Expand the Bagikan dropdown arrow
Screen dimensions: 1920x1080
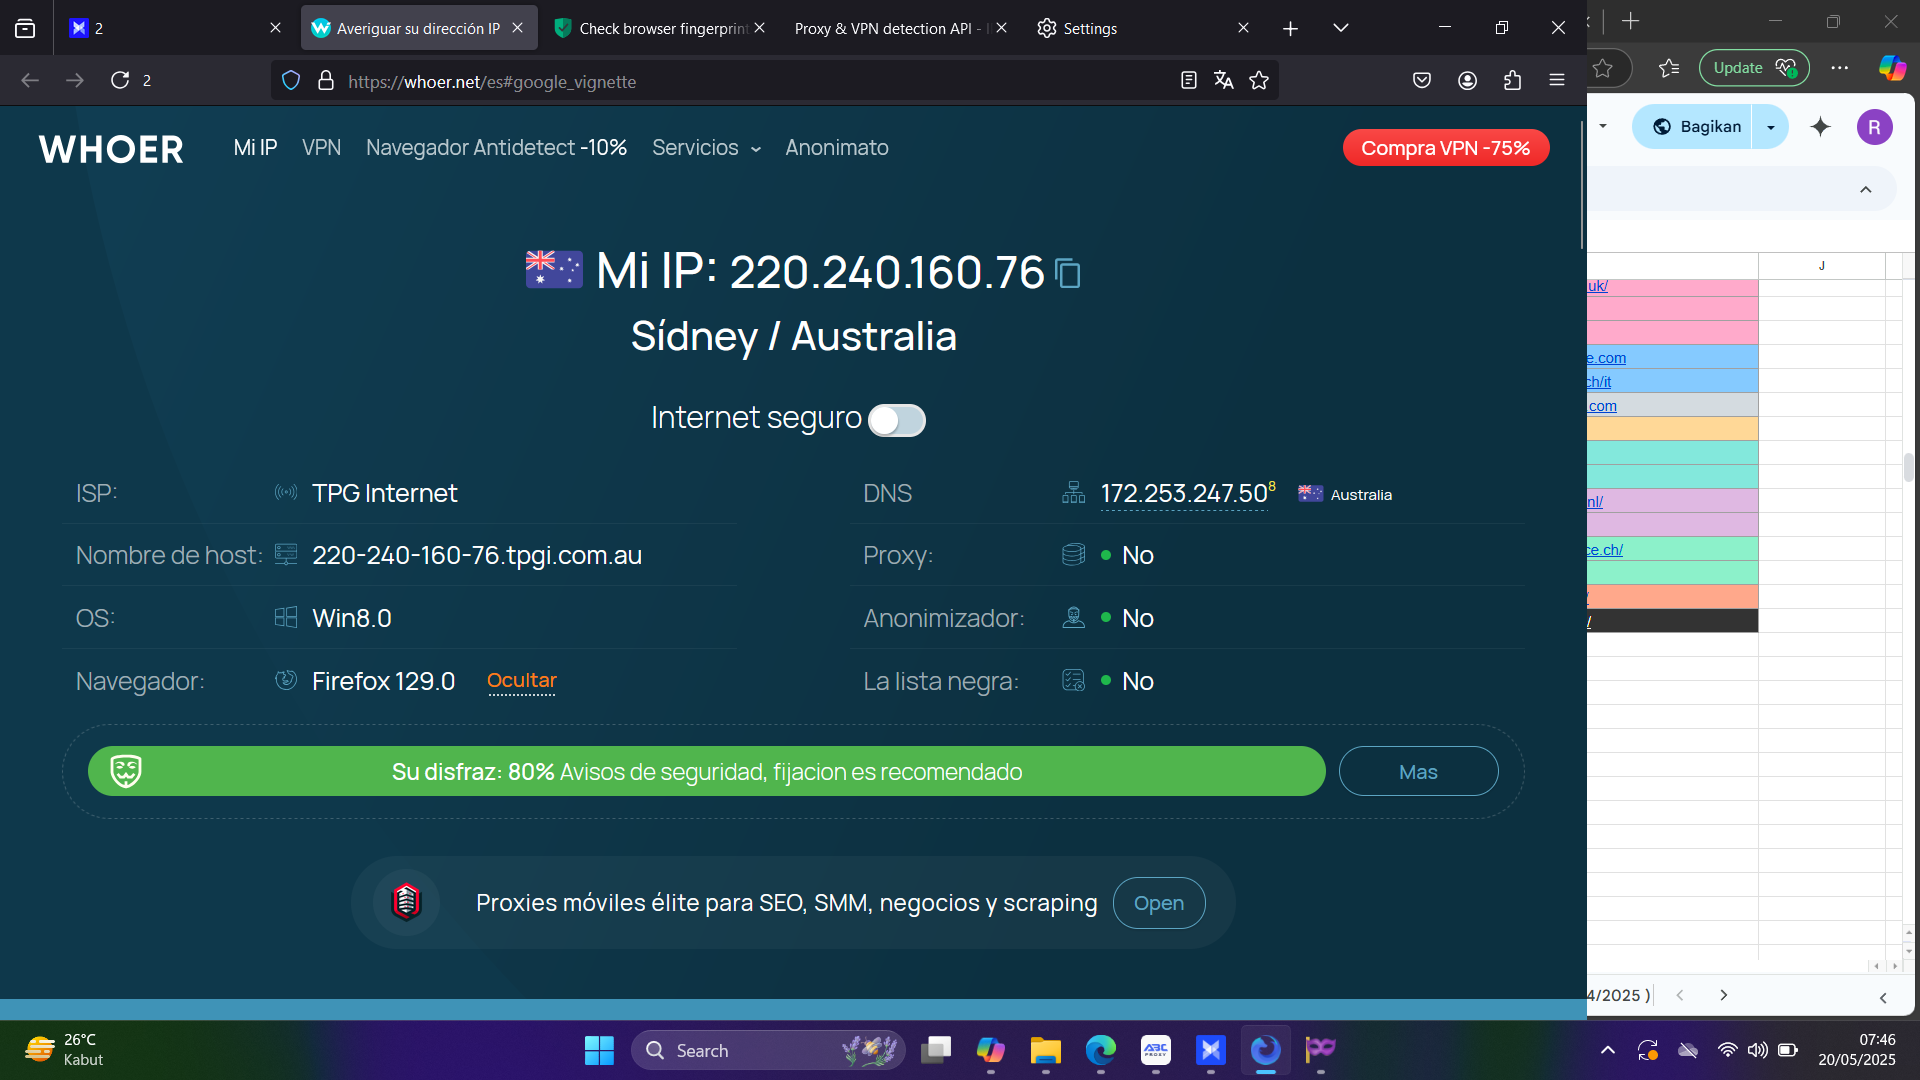(1771, 127)
